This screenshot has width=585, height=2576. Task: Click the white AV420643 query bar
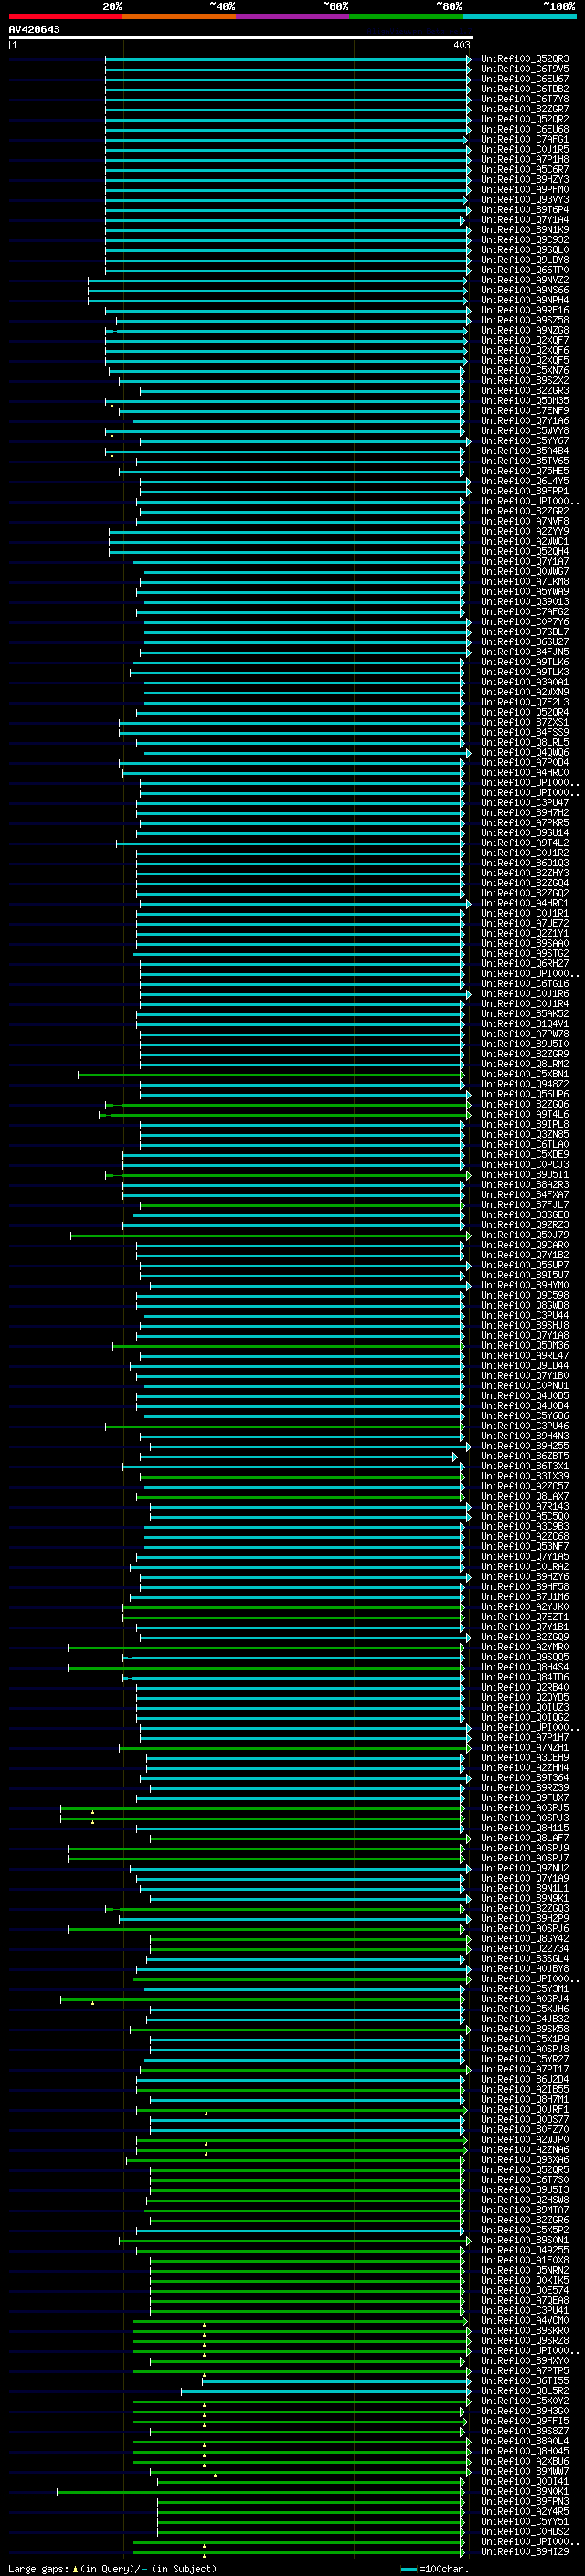[x=240, y=37]
